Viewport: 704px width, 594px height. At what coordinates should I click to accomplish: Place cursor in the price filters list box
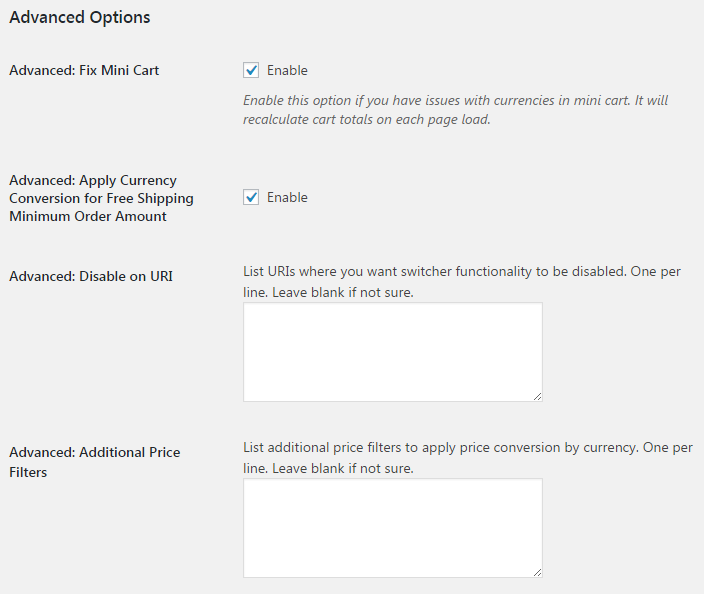[392, 528]
